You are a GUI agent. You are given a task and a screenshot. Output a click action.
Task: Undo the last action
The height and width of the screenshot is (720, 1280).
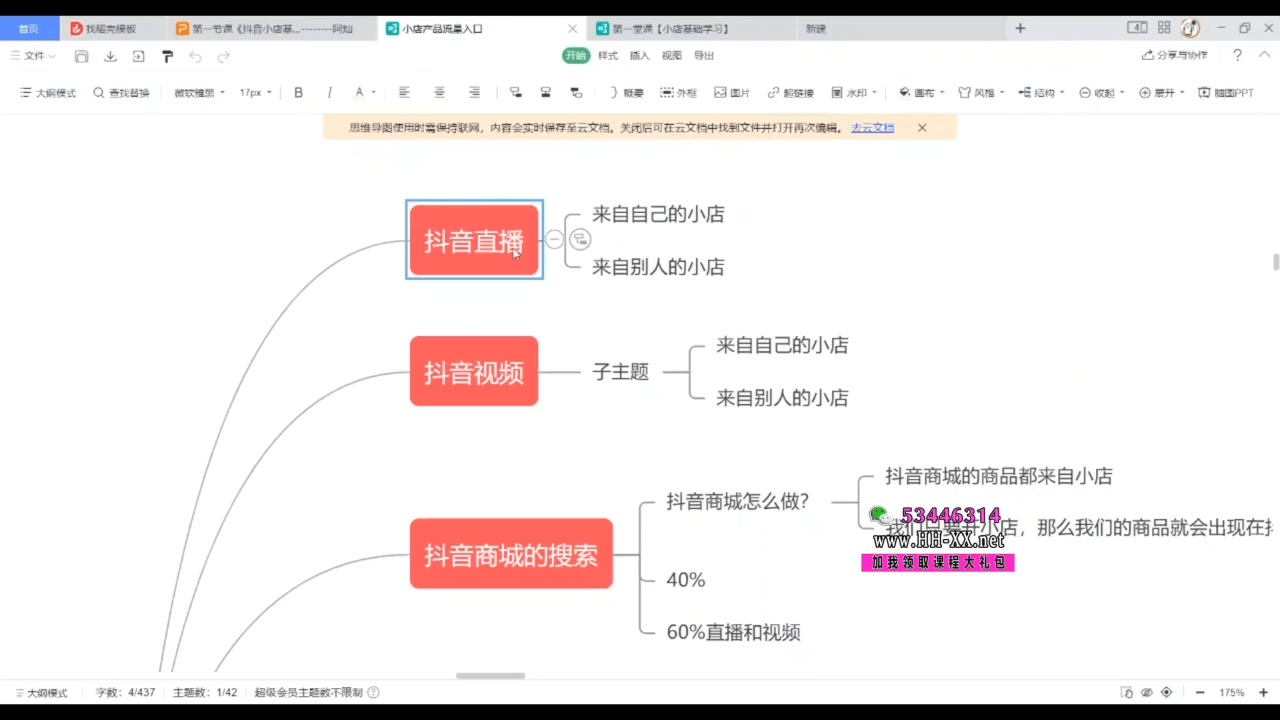[x=195, y=56]
